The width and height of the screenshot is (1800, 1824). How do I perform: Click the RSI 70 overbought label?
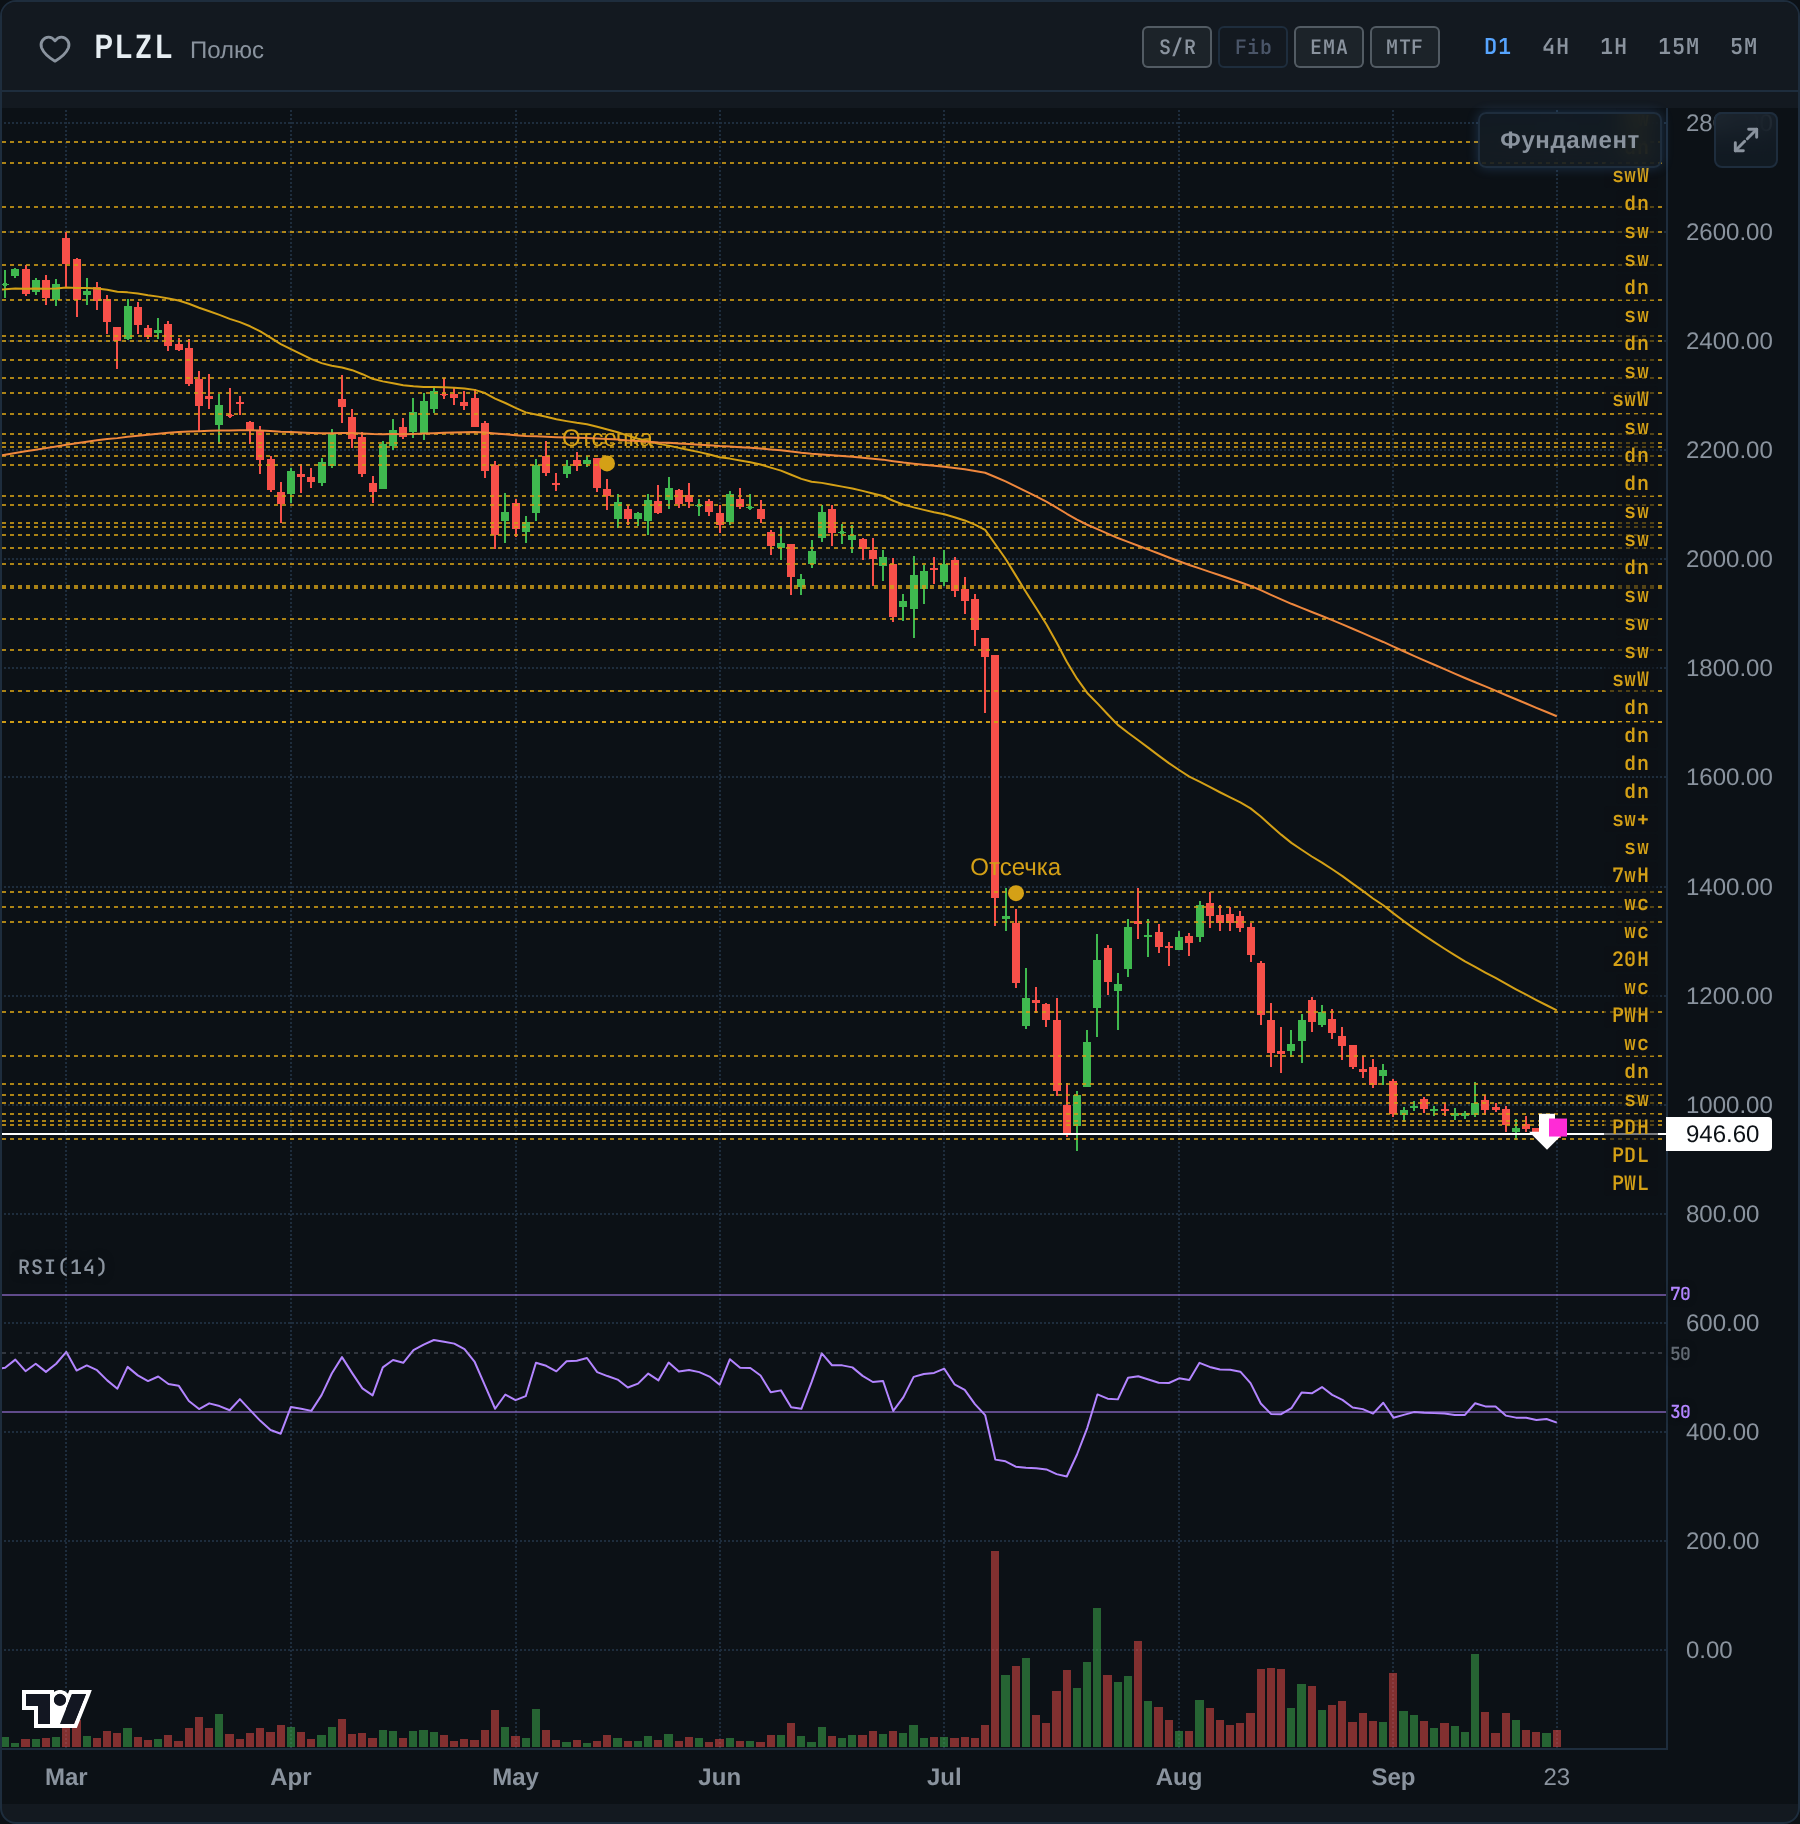(1680, 1294)
